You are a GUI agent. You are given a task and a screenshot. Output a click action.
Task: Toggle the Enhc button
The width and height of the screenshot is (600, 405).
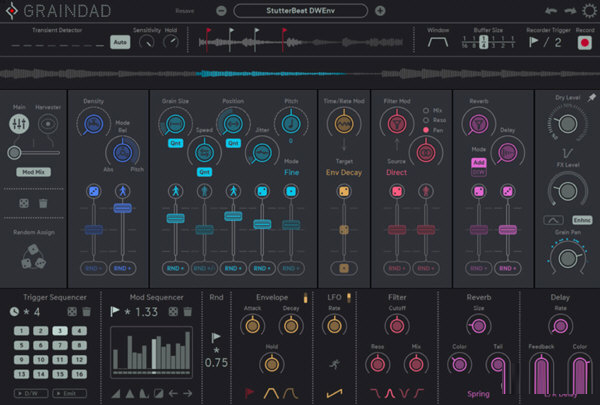tap(581, 219)
